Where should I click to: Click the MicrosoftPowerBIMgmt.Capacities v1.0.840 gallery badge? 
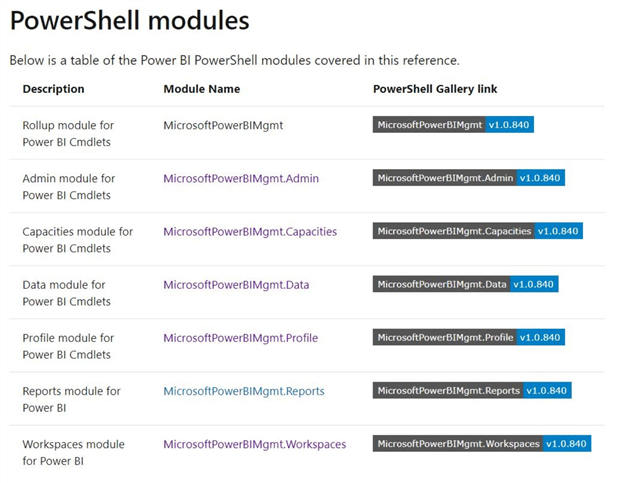click(477, 231)
